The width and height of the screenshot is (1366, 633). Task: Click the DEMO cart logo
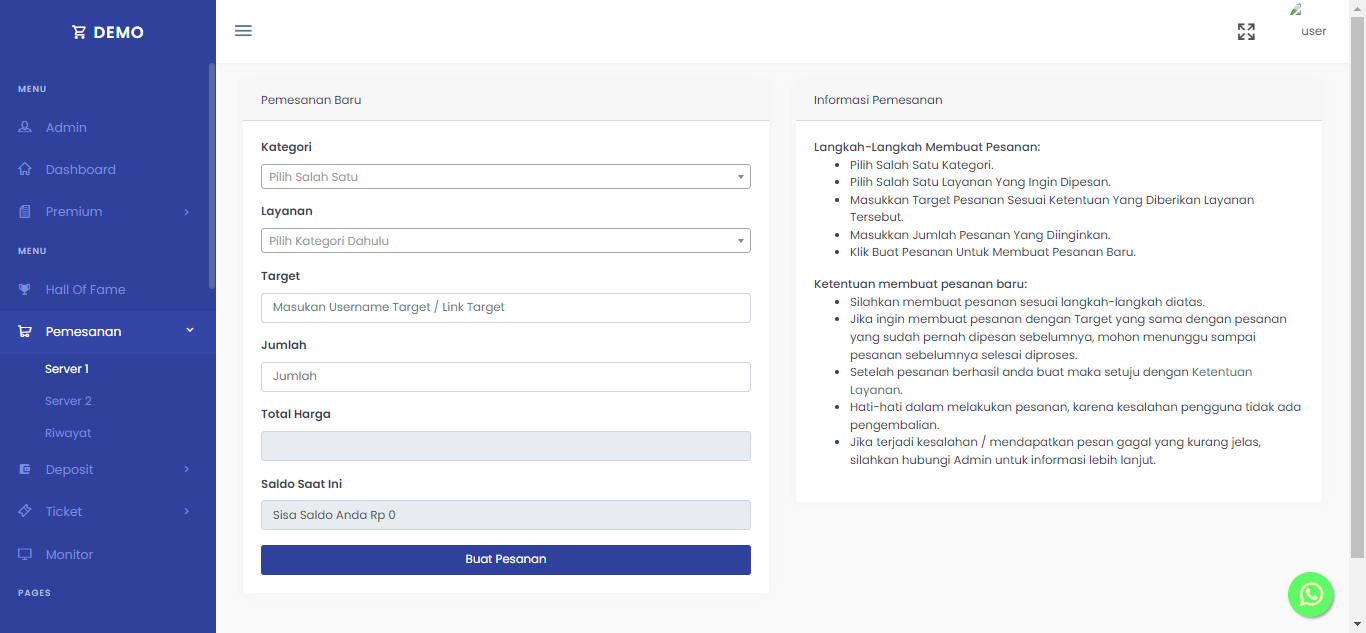[108, 32]
